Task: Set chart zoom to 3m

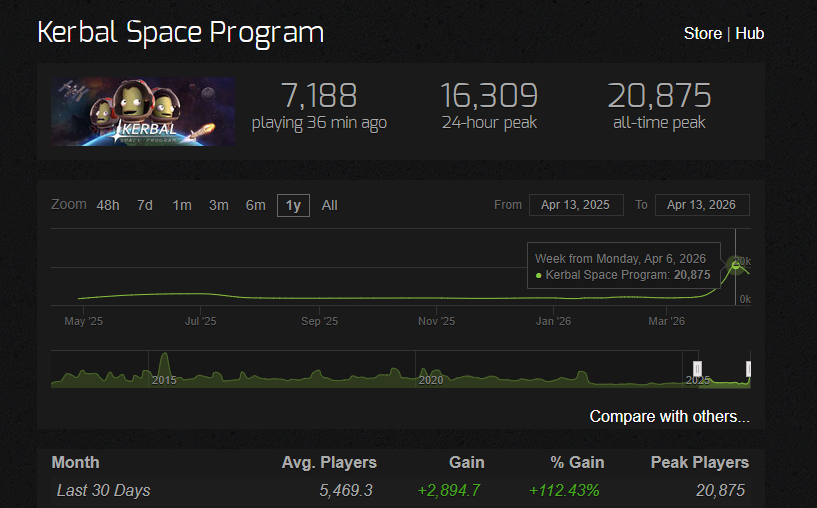Action: coord(219,205)
